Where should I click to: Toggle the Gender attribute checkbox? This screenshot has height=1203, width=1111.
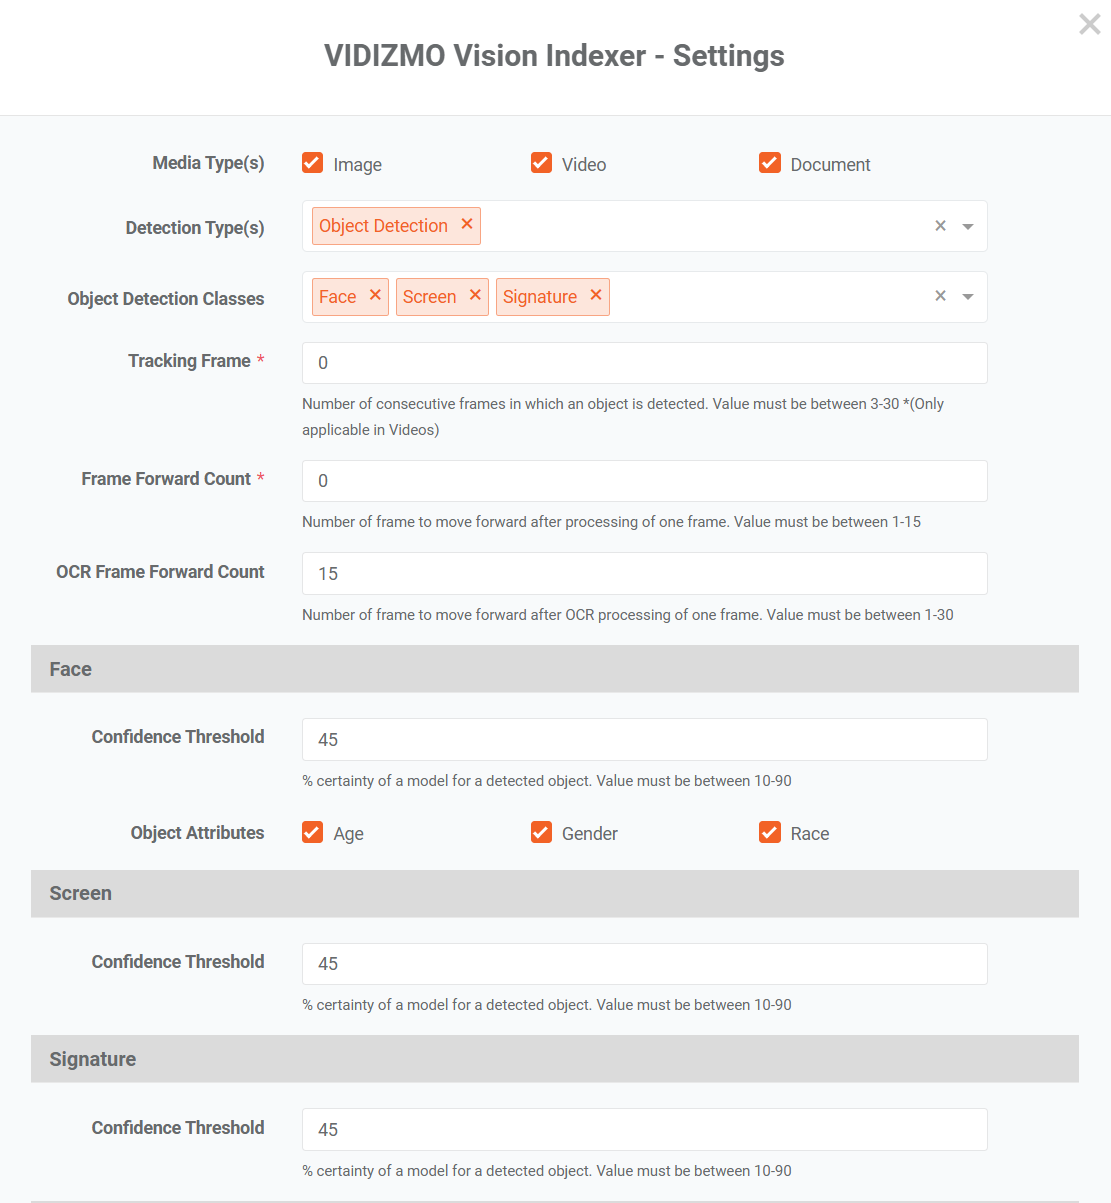(541, 832)
